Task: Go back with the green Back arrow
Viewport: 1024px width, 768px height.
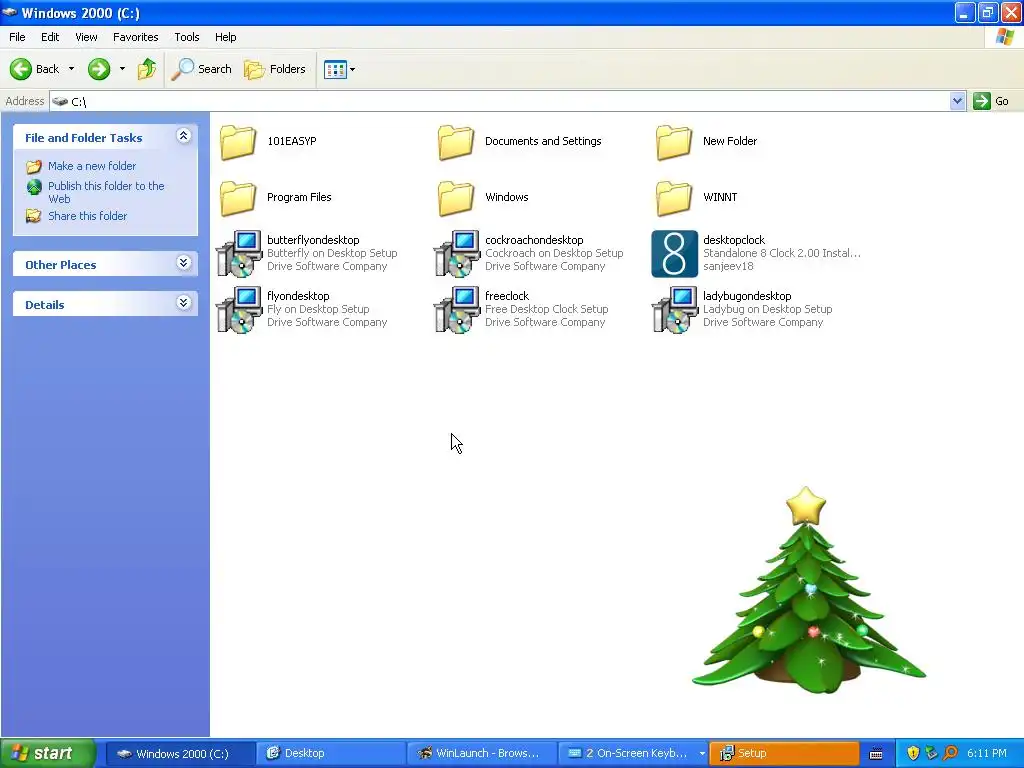Action: click(34, 69)
